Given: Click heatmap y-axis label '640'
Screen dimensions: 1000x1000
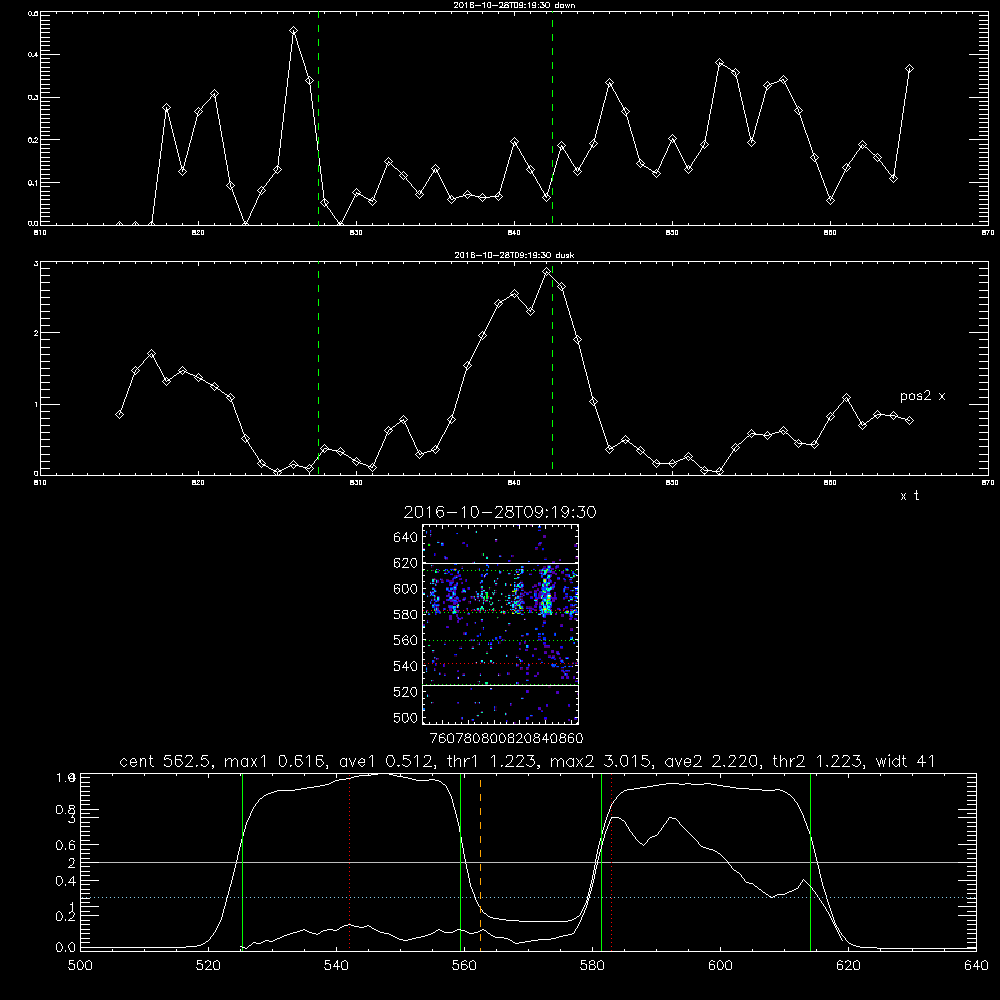Looking at the screenshot, I should point(406,538).
